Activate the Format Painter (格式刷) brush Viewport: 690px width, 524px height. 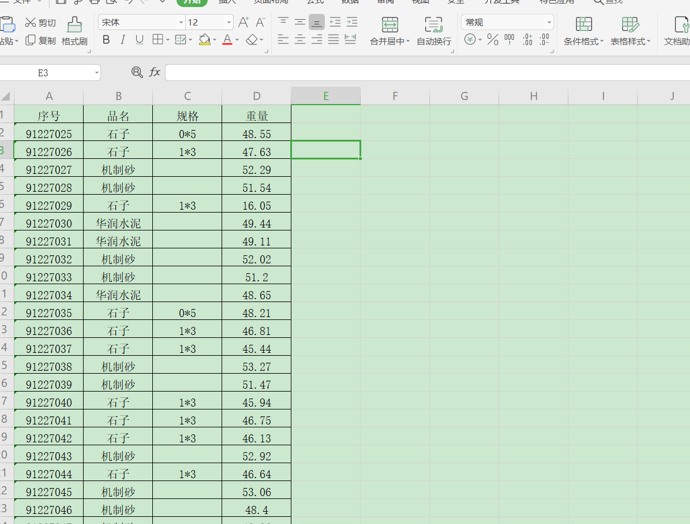pos(74,31)
